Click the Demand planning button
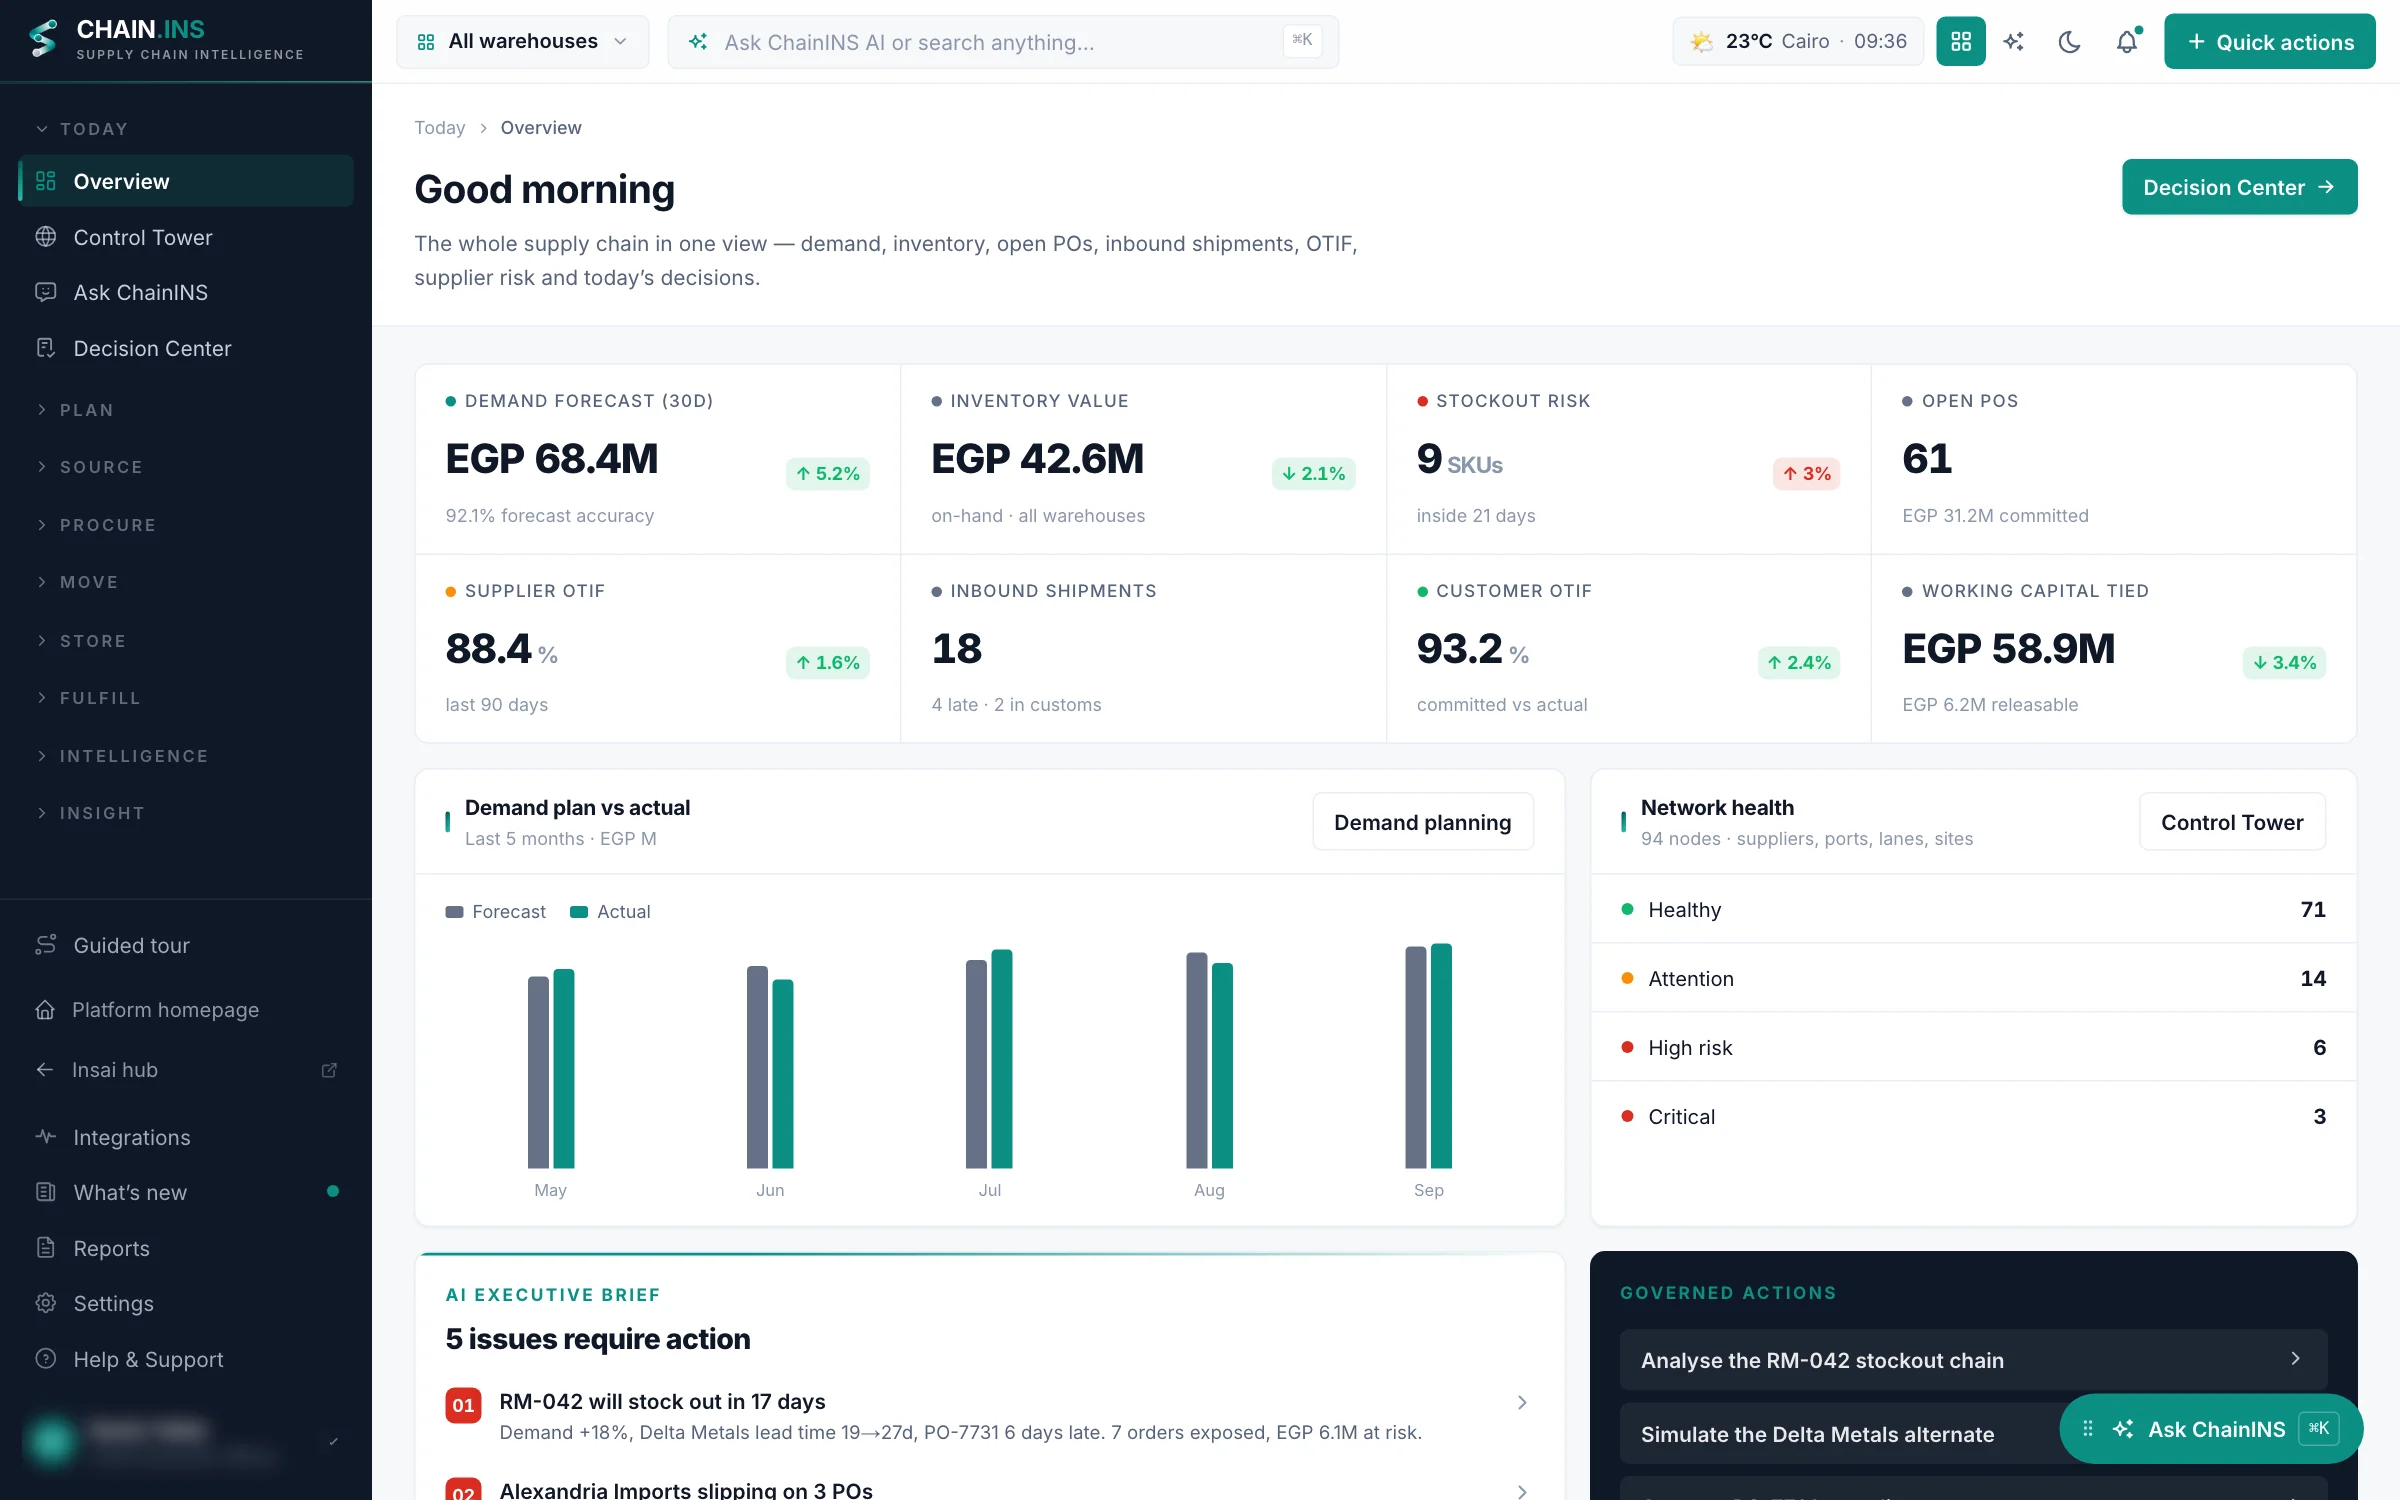This screenshot has width=2400, height=1500. [x=1422, y=822]
